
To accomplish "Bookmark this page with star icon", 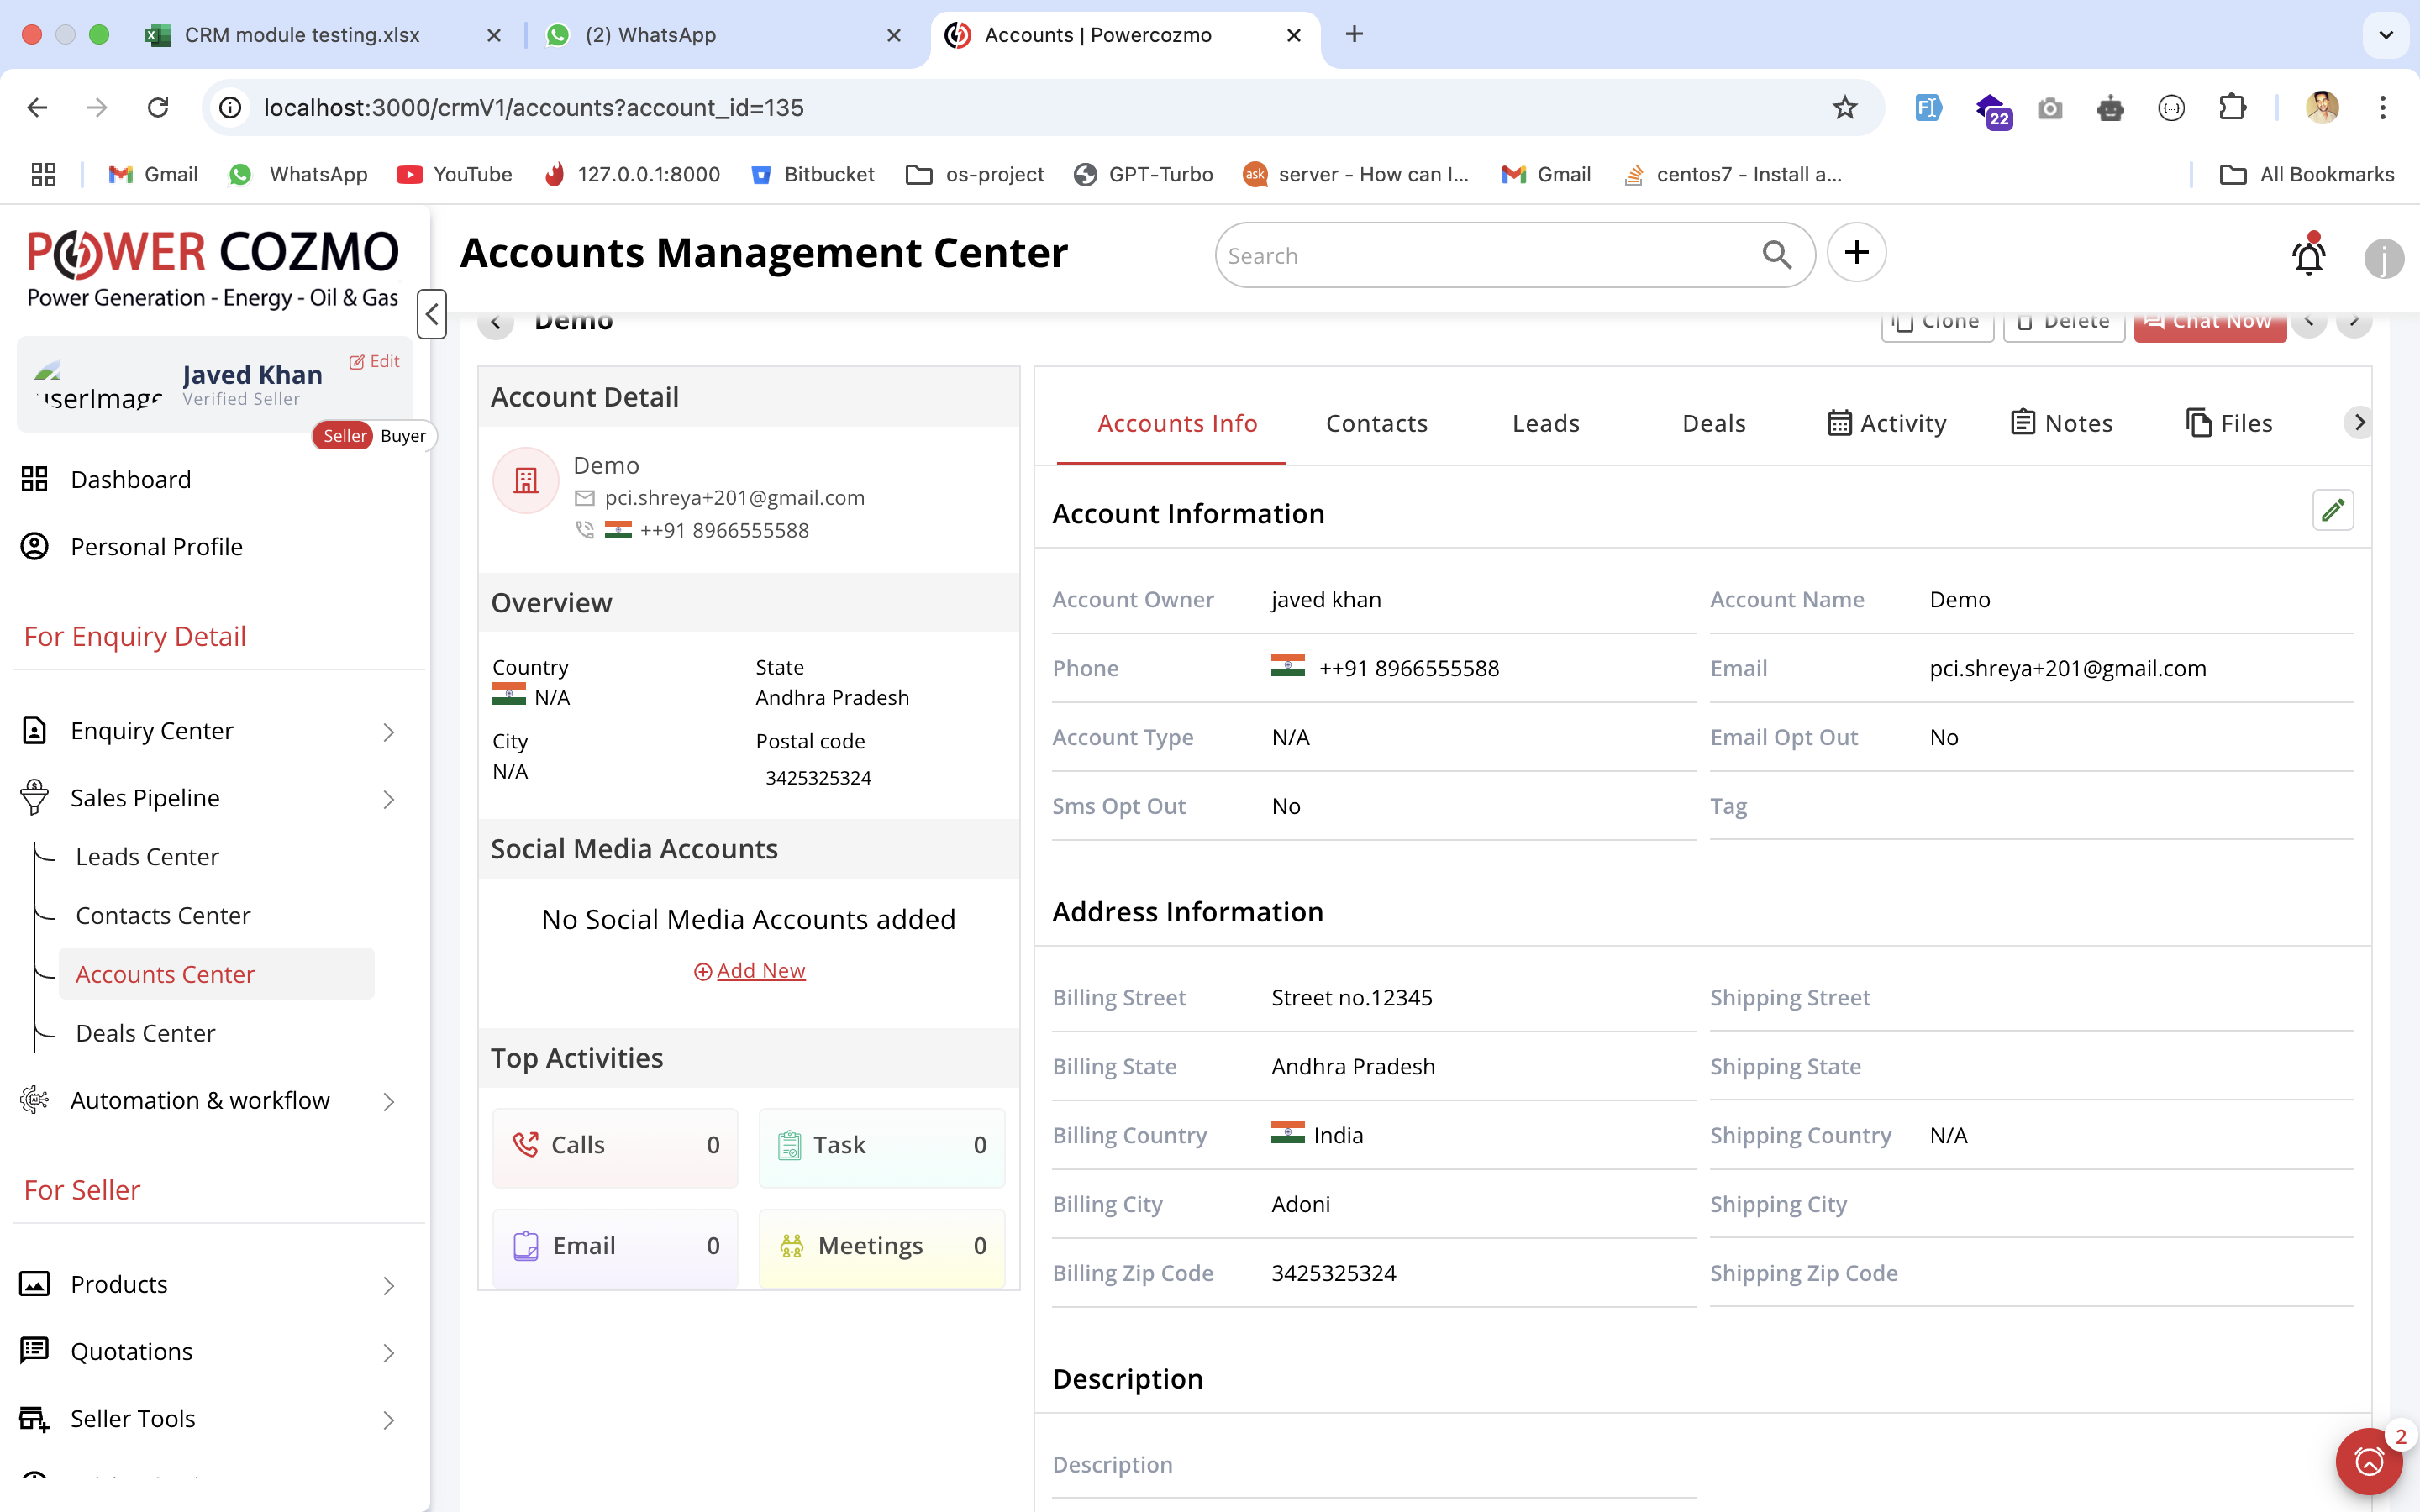I will 1844,108.
